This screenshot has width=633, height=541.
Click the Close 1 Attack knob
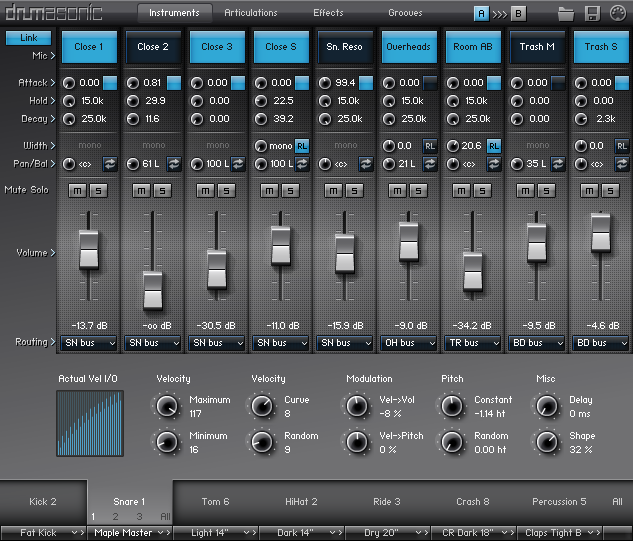point(69,83)
